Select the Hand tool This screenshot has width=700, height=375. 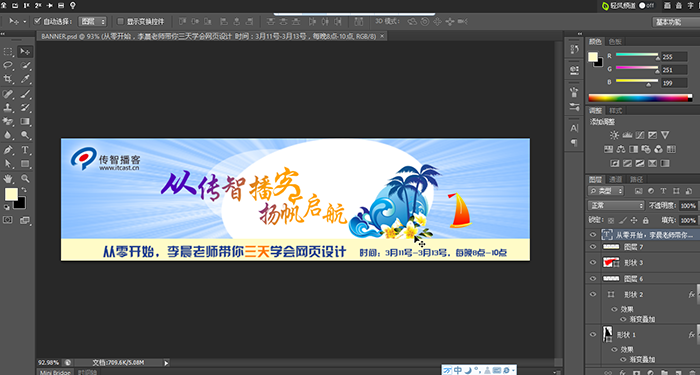pyautogui.click(x=8, y=179)
